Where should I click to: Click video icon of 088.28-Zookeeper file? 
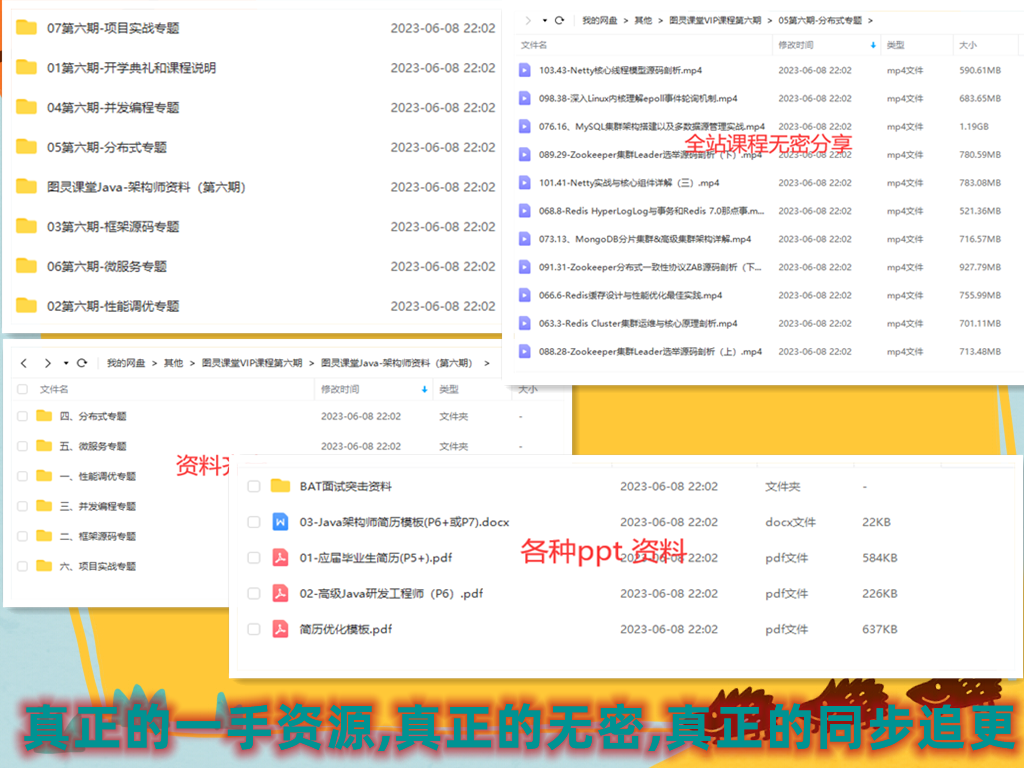coord(524,351)
